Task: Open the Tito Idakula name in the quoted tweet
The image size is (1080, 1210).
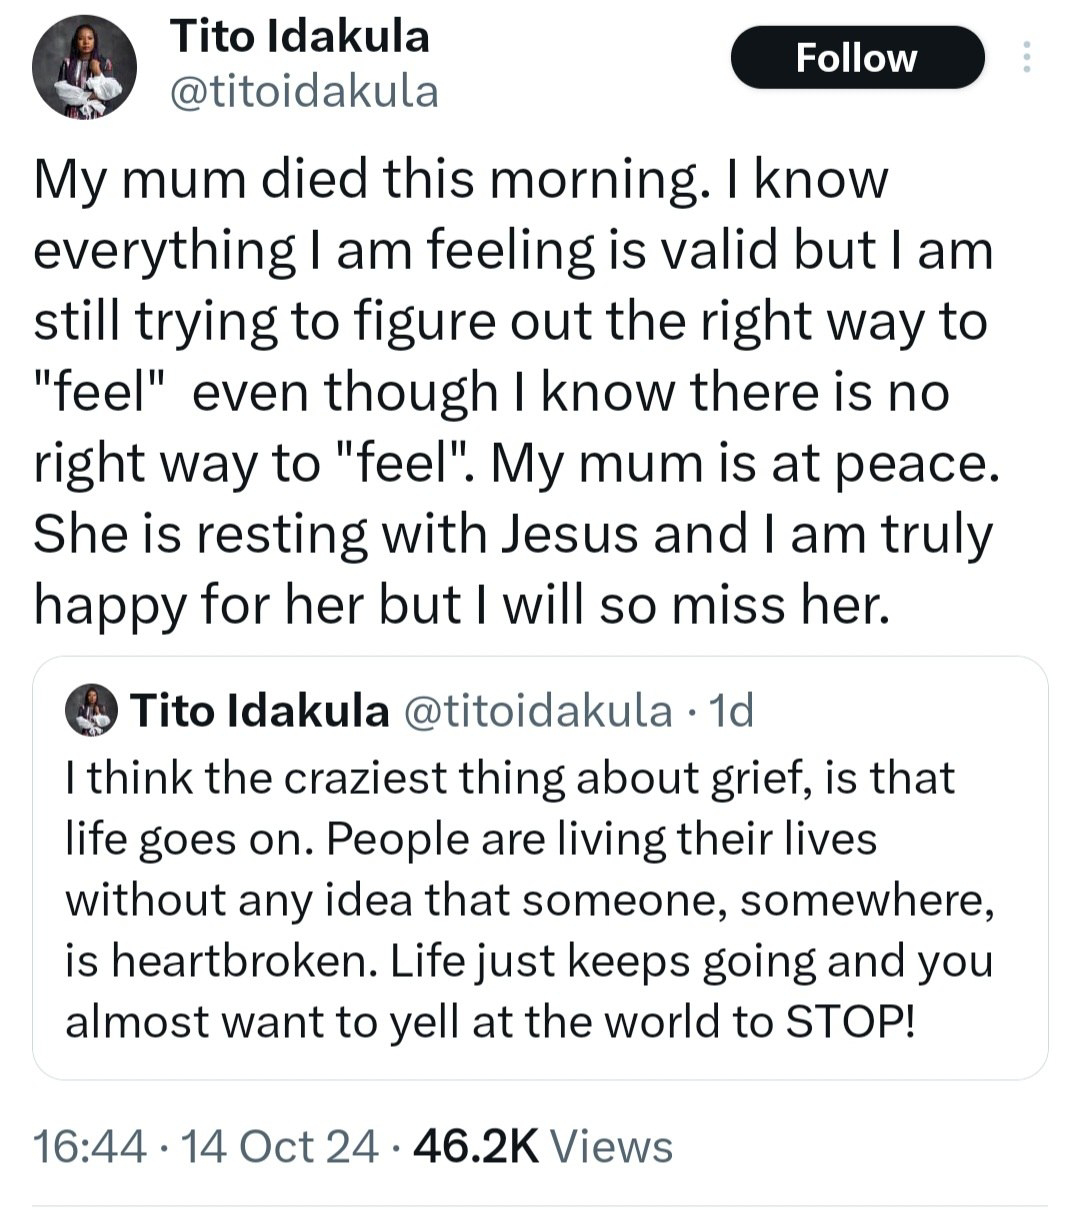Action: click(x=260, y=711)
